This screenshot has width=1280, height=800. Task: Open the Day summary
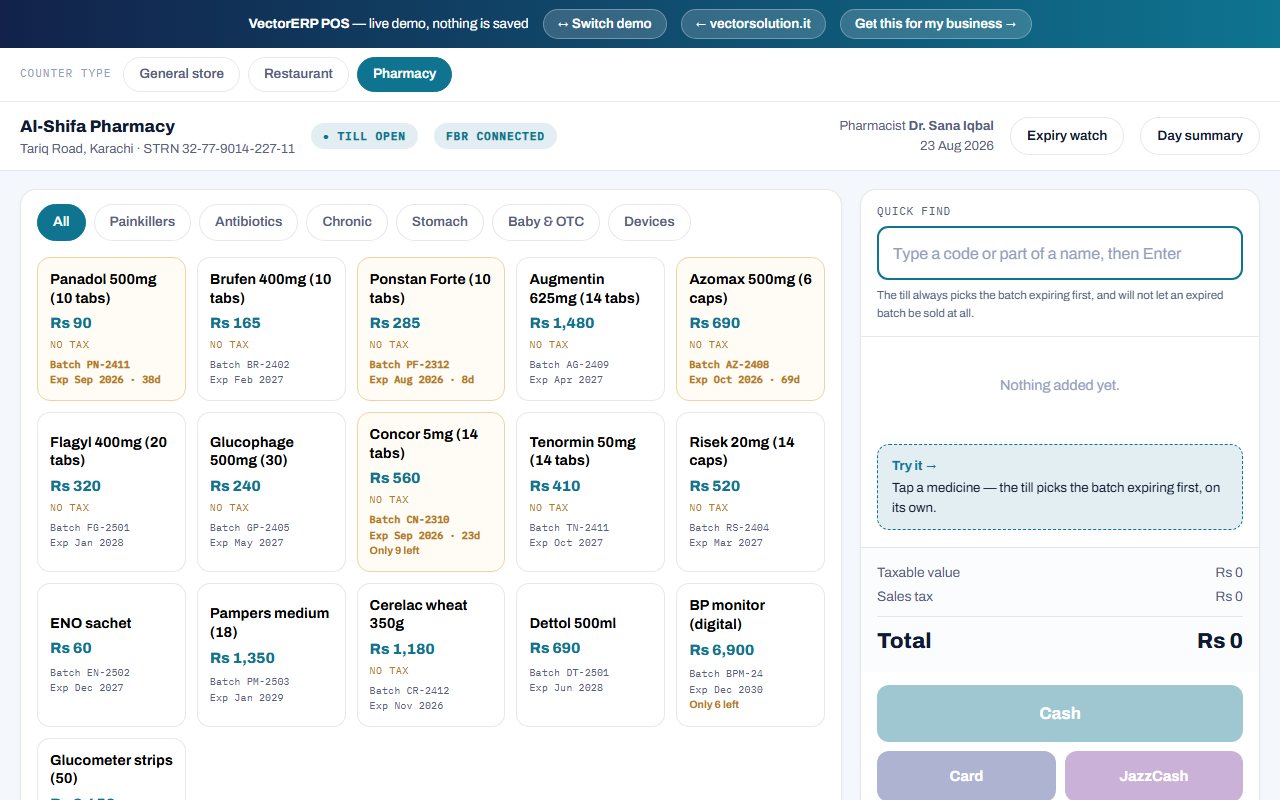click(1200, 136)
